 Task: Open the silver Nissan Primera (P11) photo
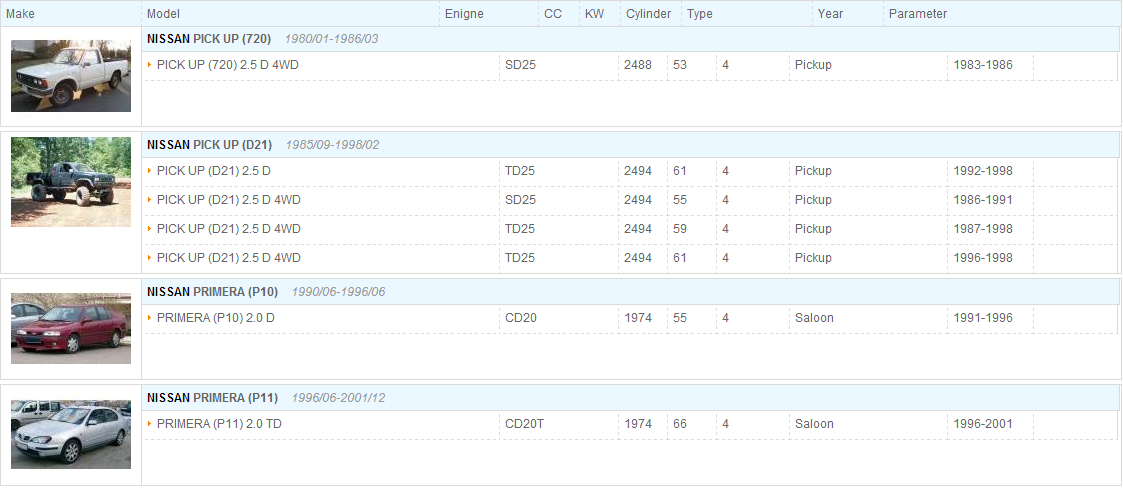(71, 434)
